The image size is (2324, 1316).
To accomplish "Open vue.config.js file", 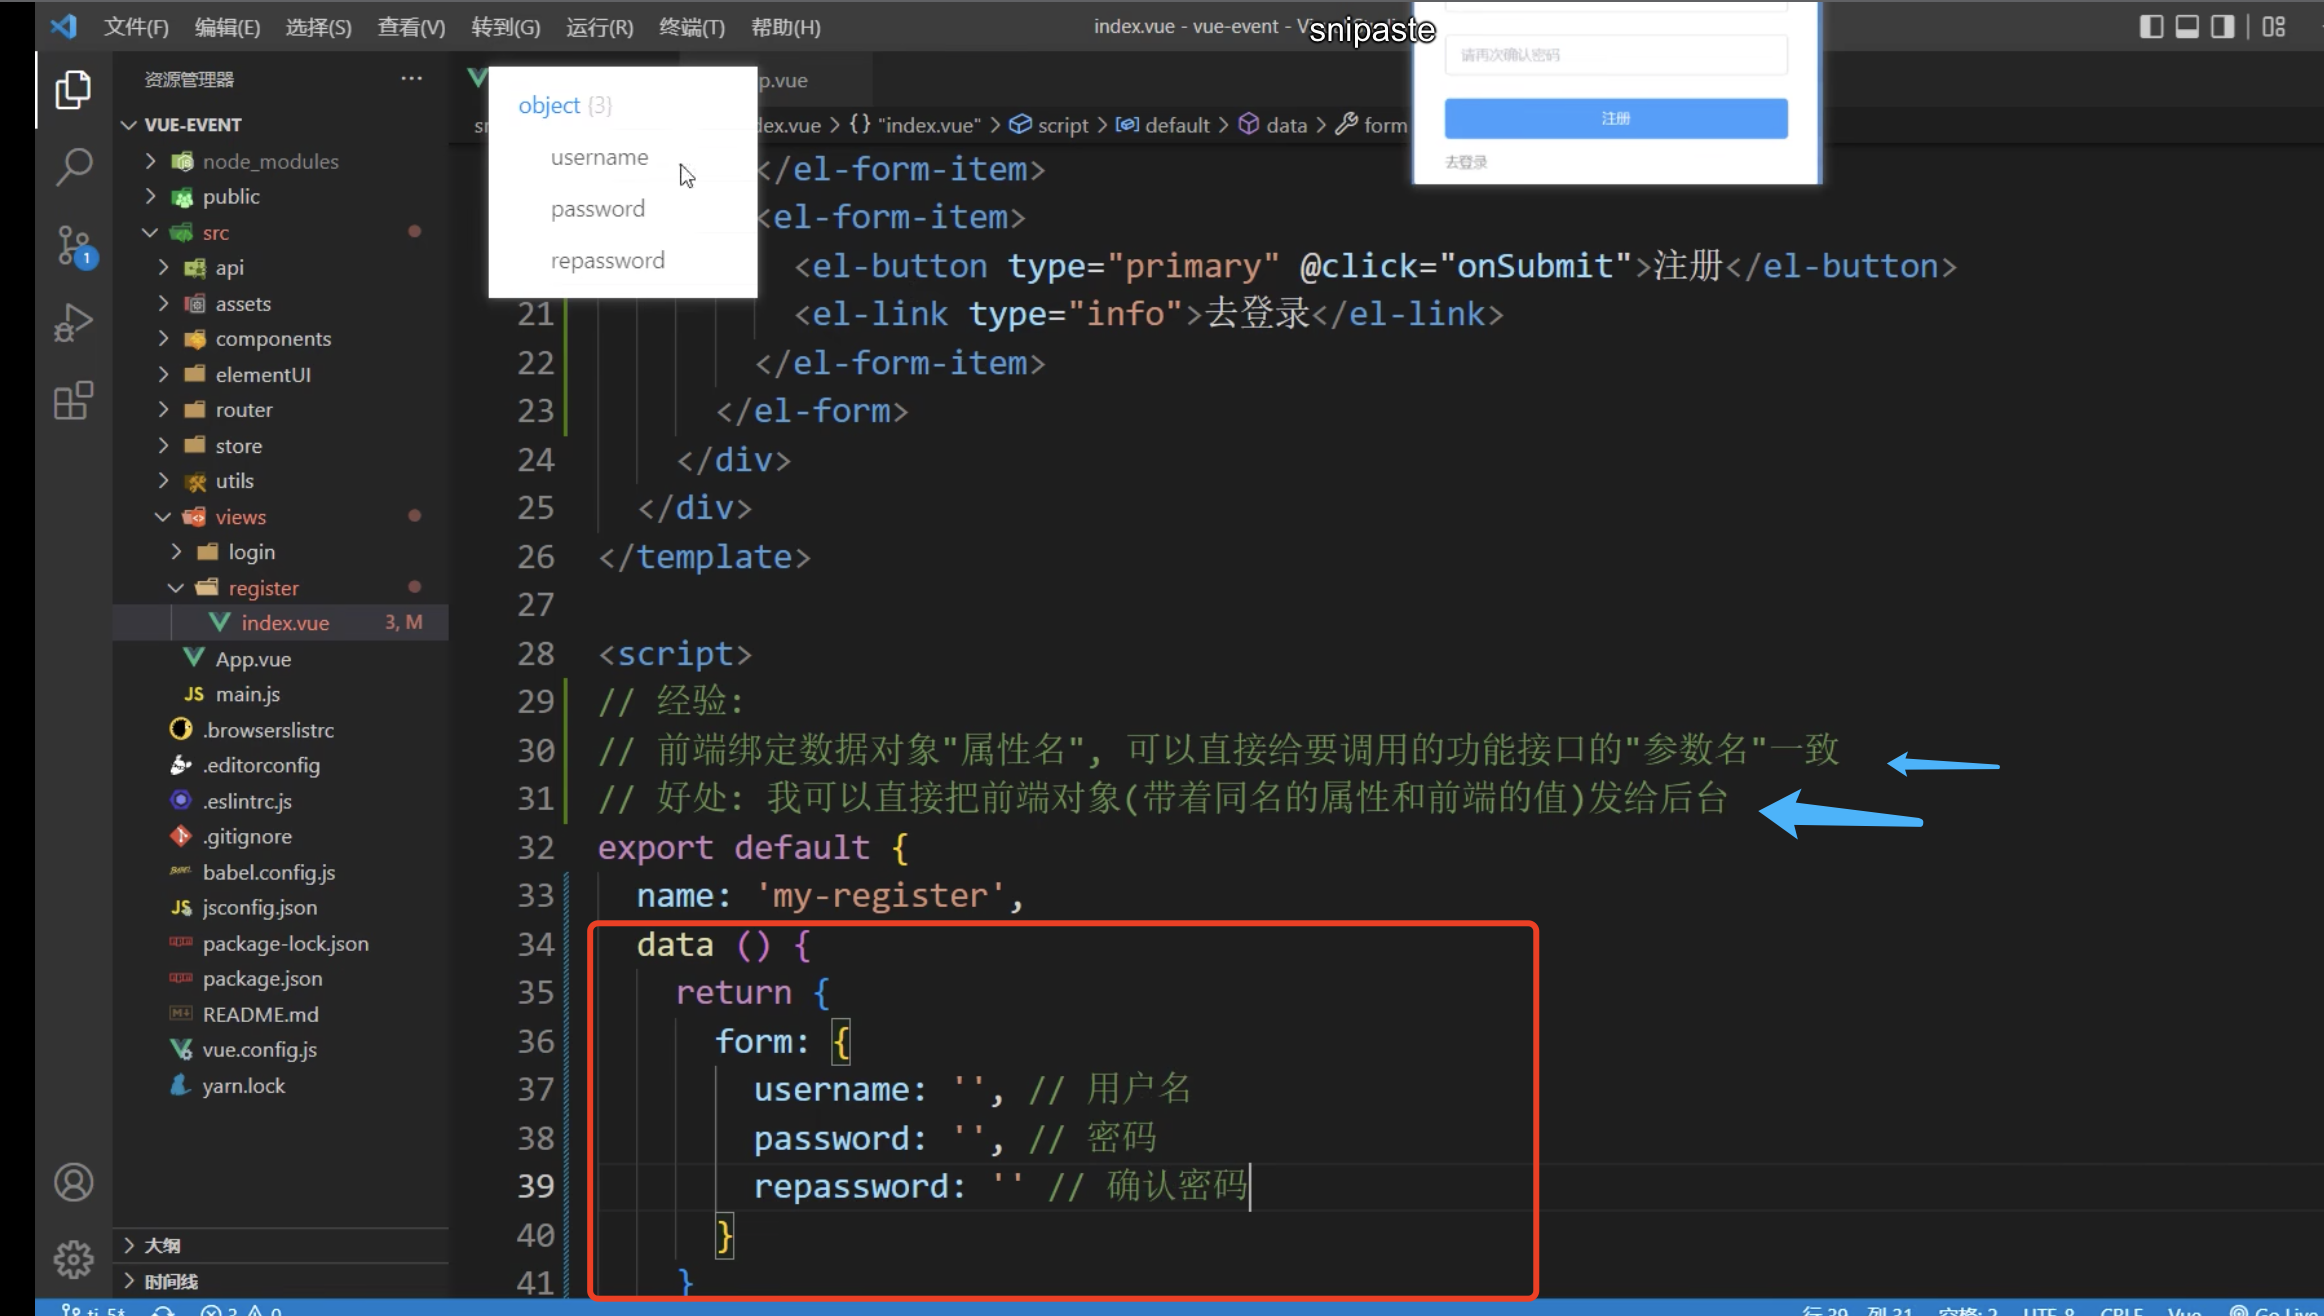I will (280, 1050).
